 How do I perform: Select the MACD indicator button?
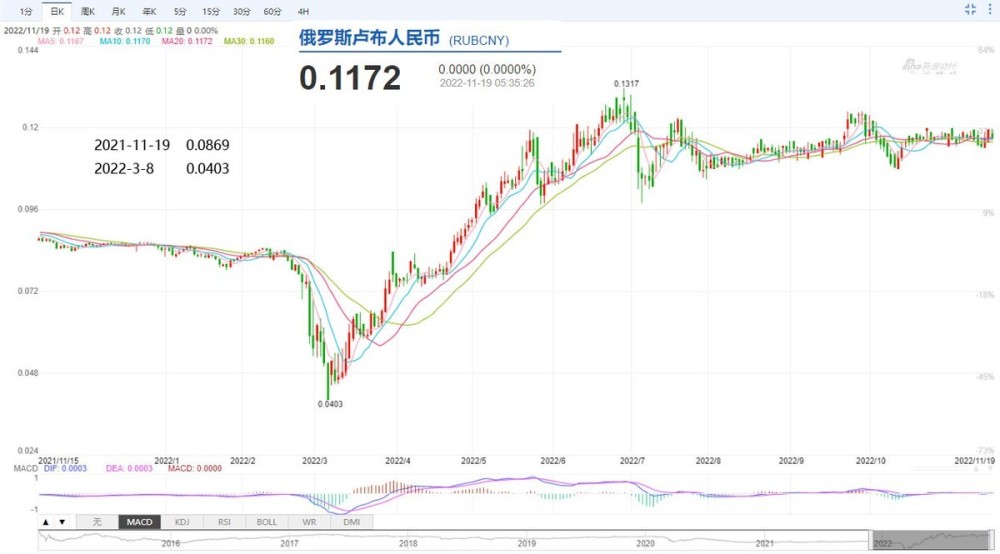coord(139,521)
